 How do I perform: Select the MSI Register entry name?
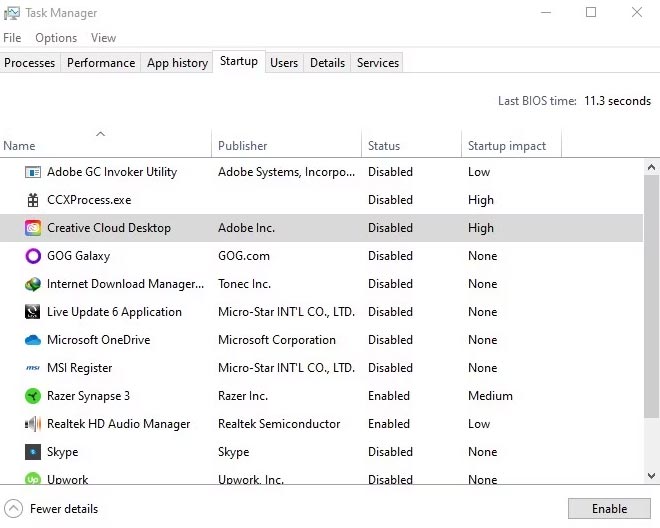coord(80,368)
